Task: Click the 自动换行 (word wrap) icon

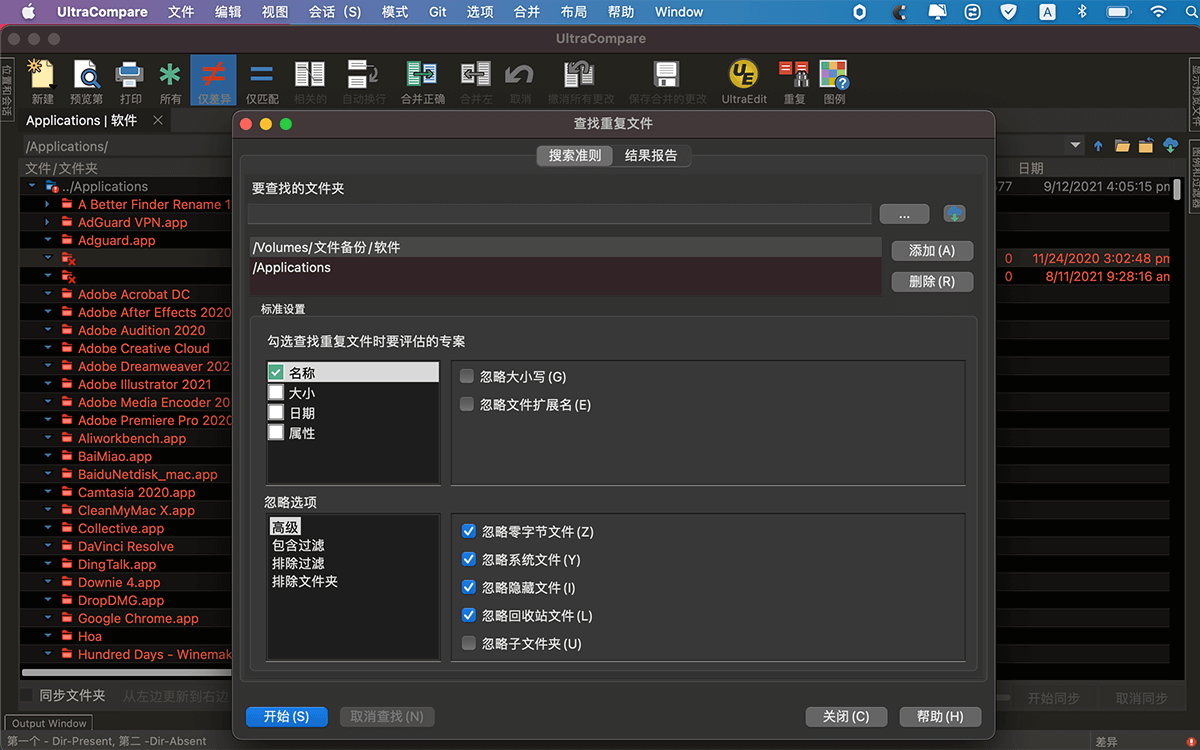Action: pos(362,75)
